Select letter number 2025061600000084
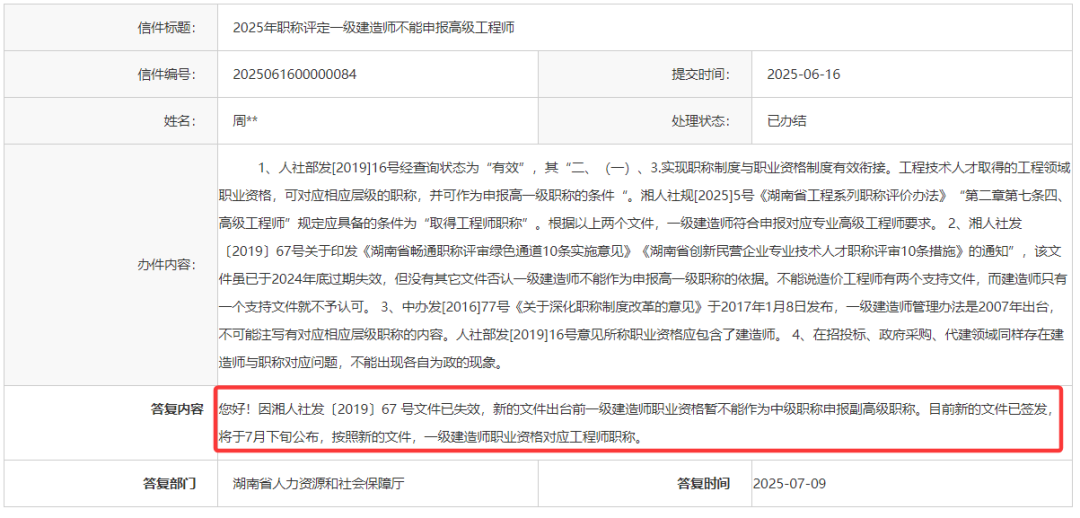 point(294,74)
